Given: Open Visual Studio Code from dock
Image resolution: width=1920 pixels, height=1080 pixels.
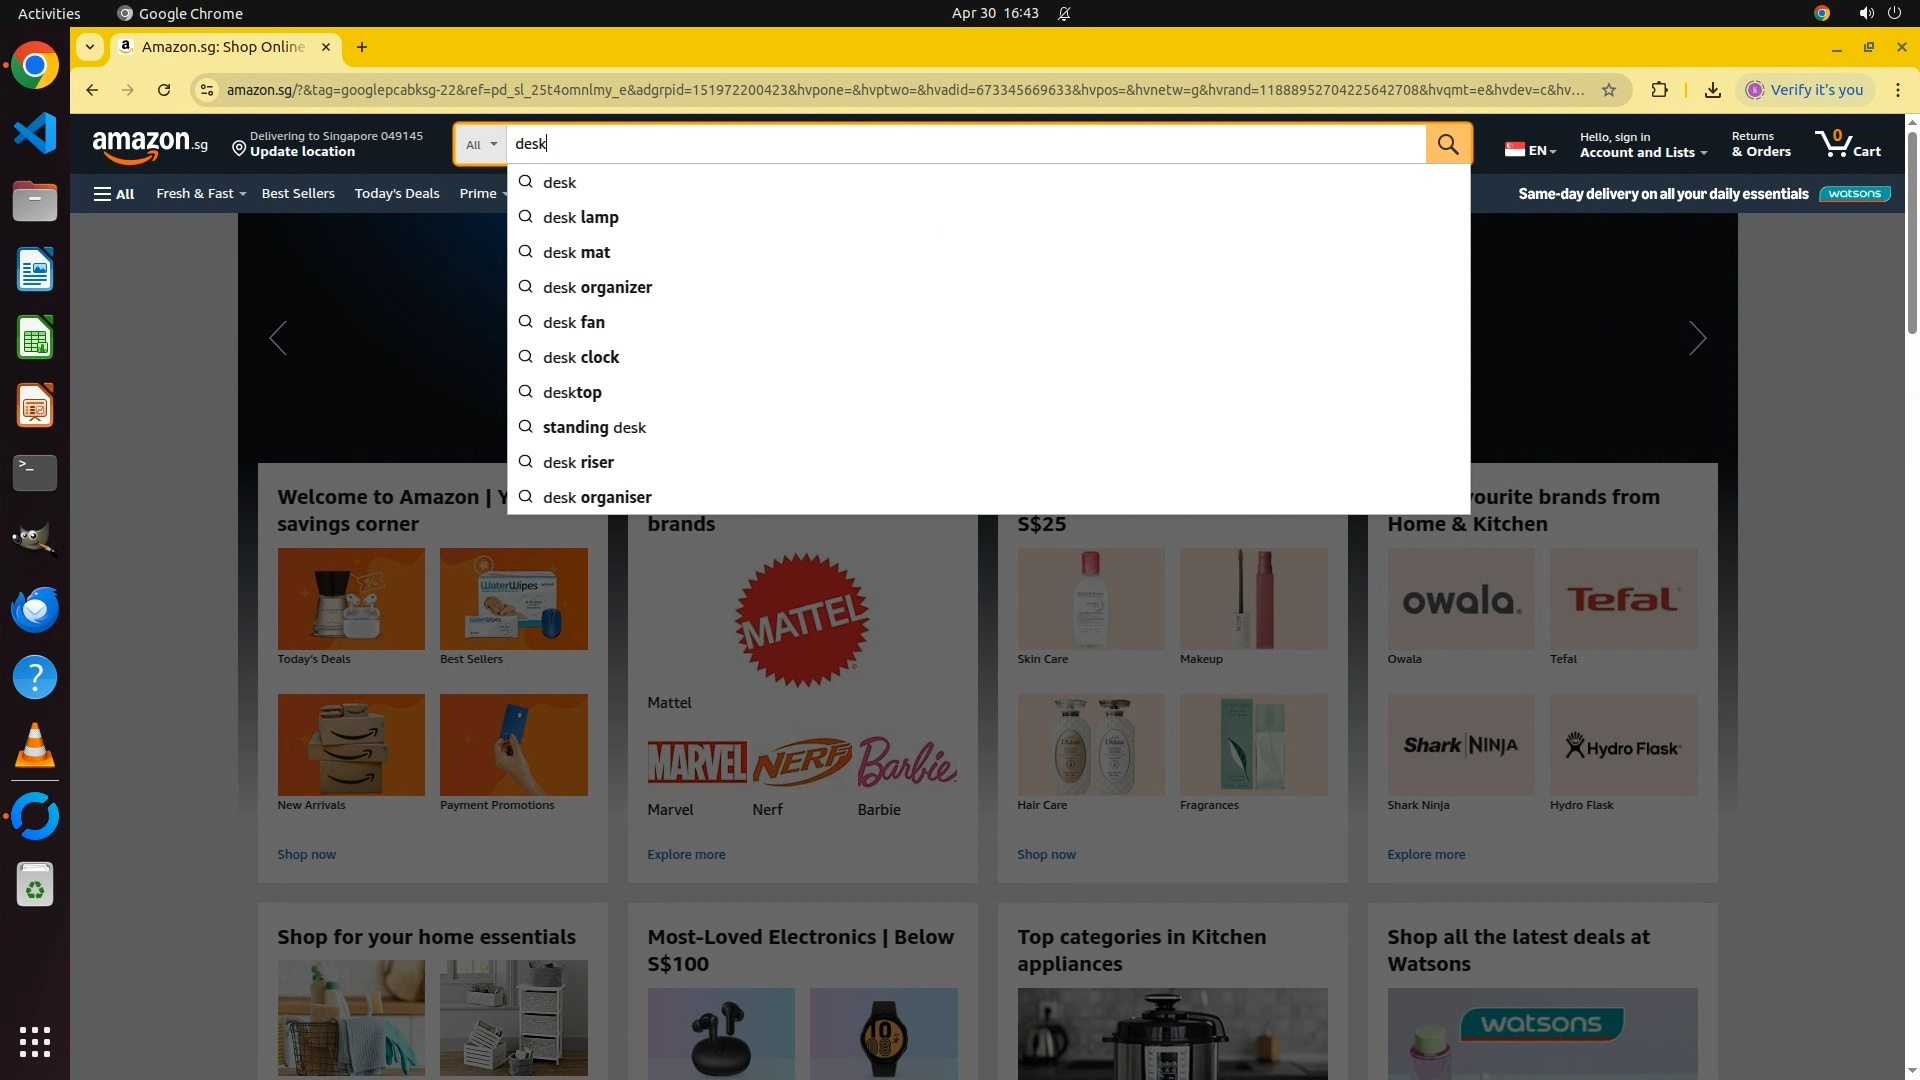Looking at the screenshot, I should pyautogui.click(x=35, y=134).
